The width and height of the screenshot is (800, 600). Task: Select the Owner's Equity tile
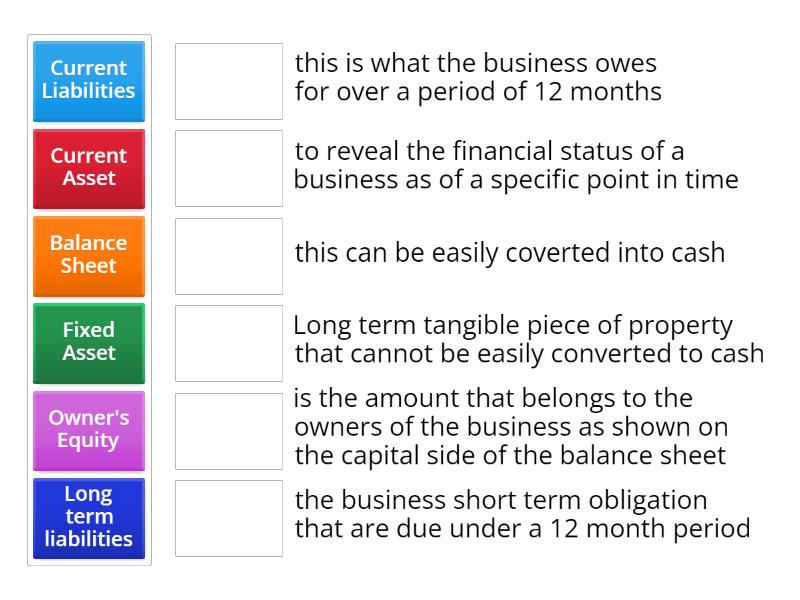89,430
